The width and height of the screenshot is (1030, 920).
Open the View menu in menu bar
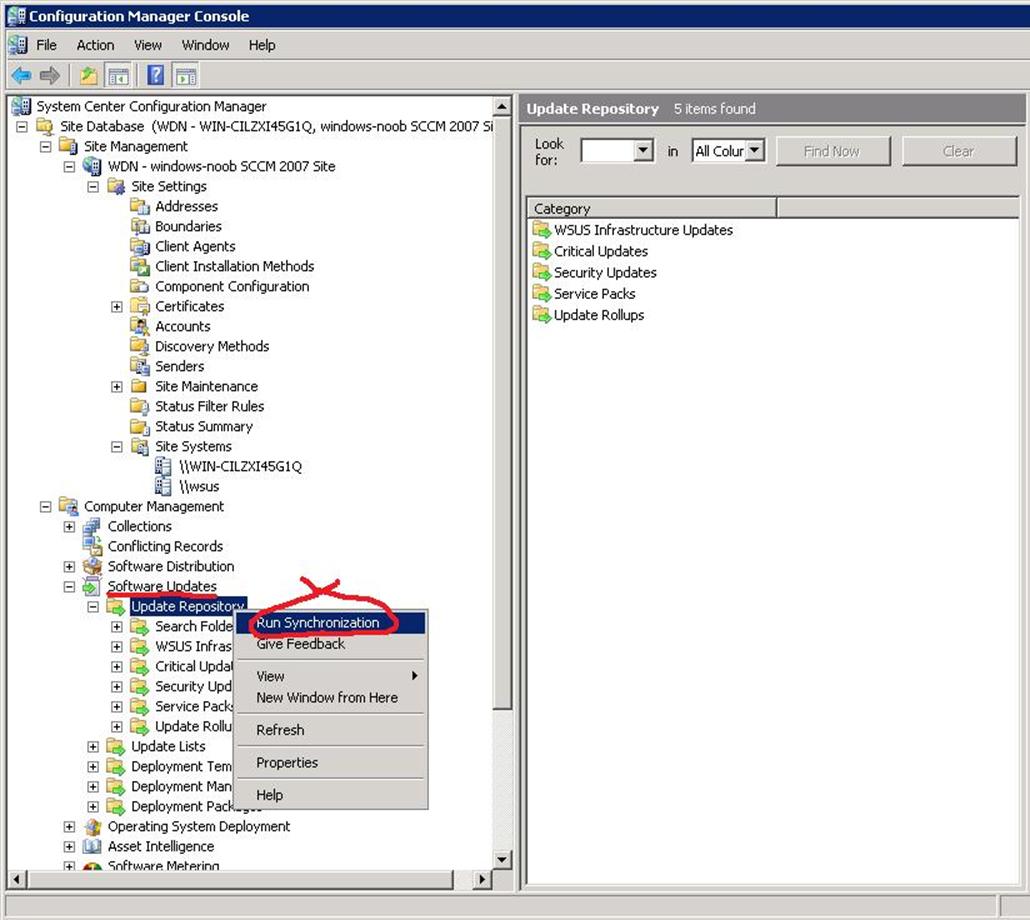148,45
